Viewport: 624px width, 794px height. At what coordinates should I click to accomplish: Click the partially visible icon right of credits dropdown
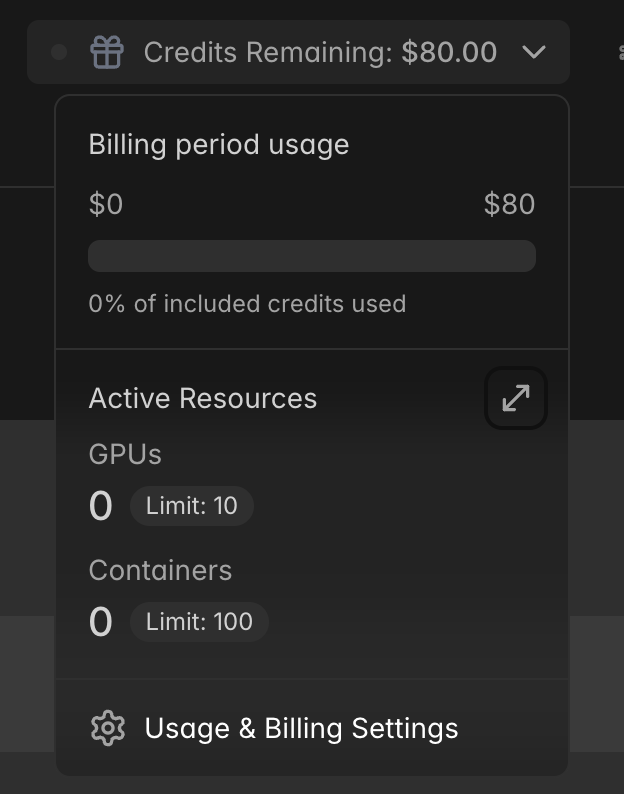(x=620, y=52)
